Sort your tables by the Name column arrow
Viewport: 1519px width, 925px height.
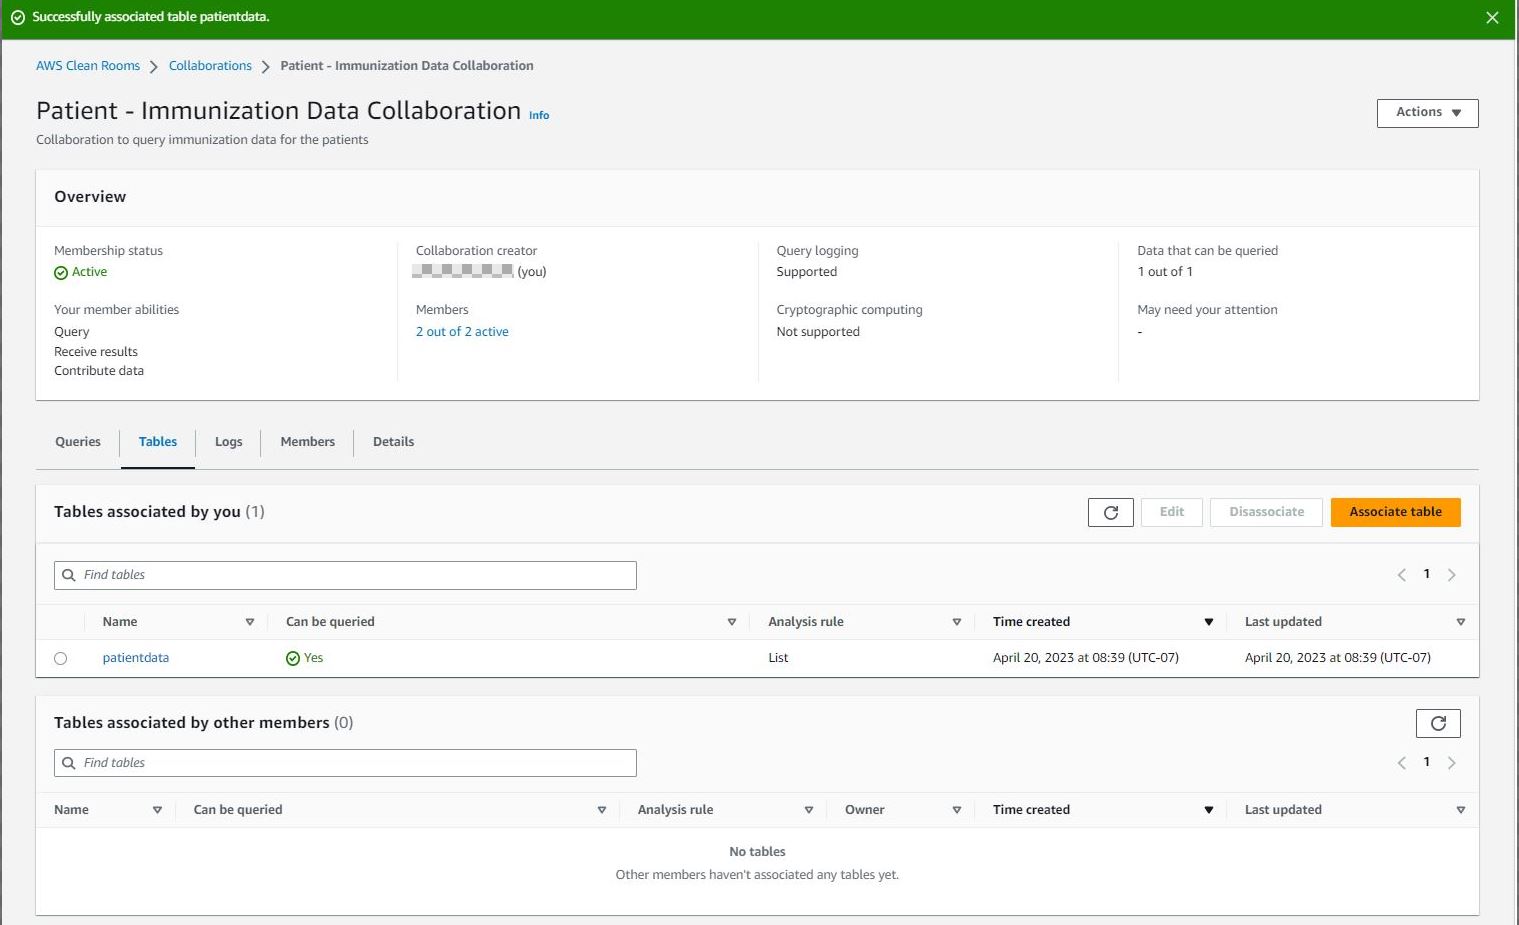(250, 622)
